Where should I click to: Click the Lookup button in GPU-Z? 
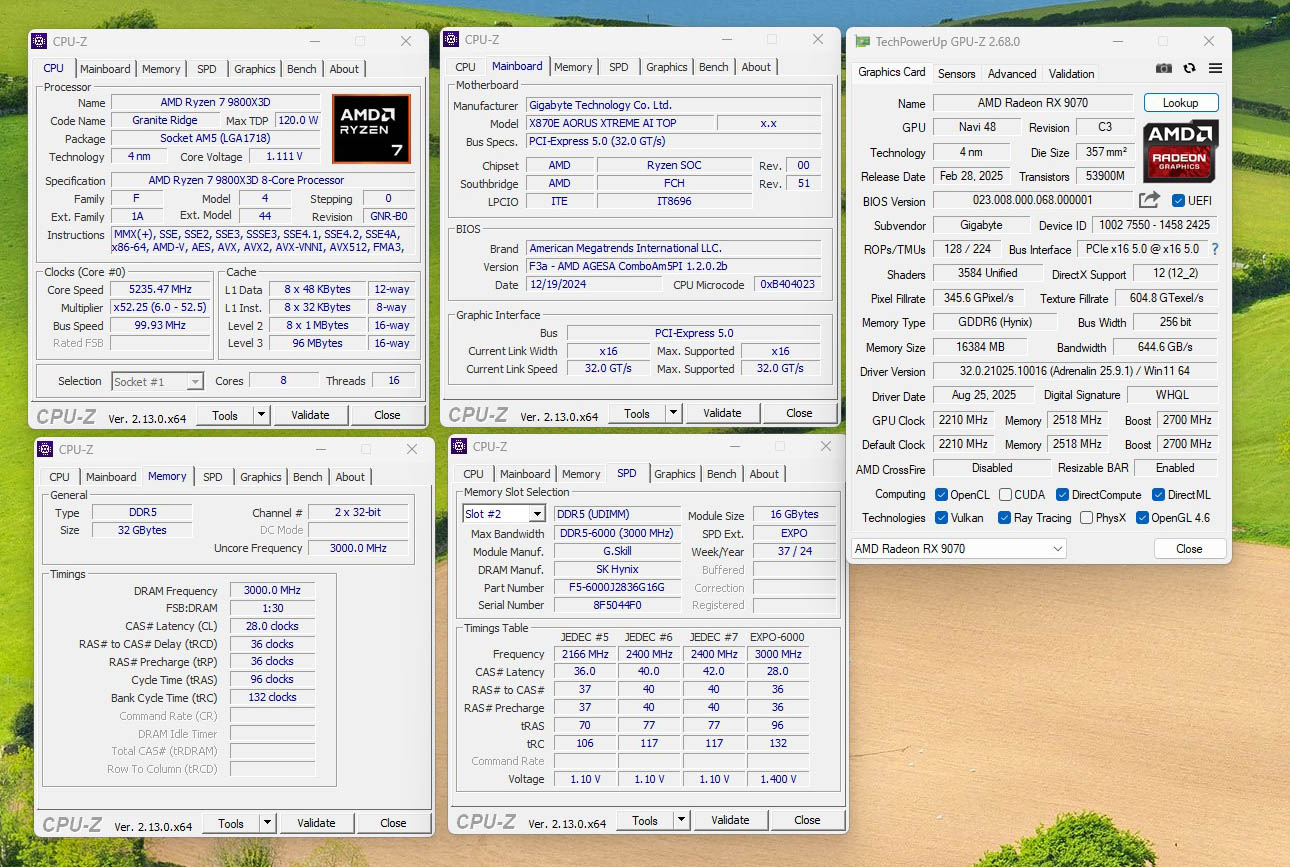1181,103
